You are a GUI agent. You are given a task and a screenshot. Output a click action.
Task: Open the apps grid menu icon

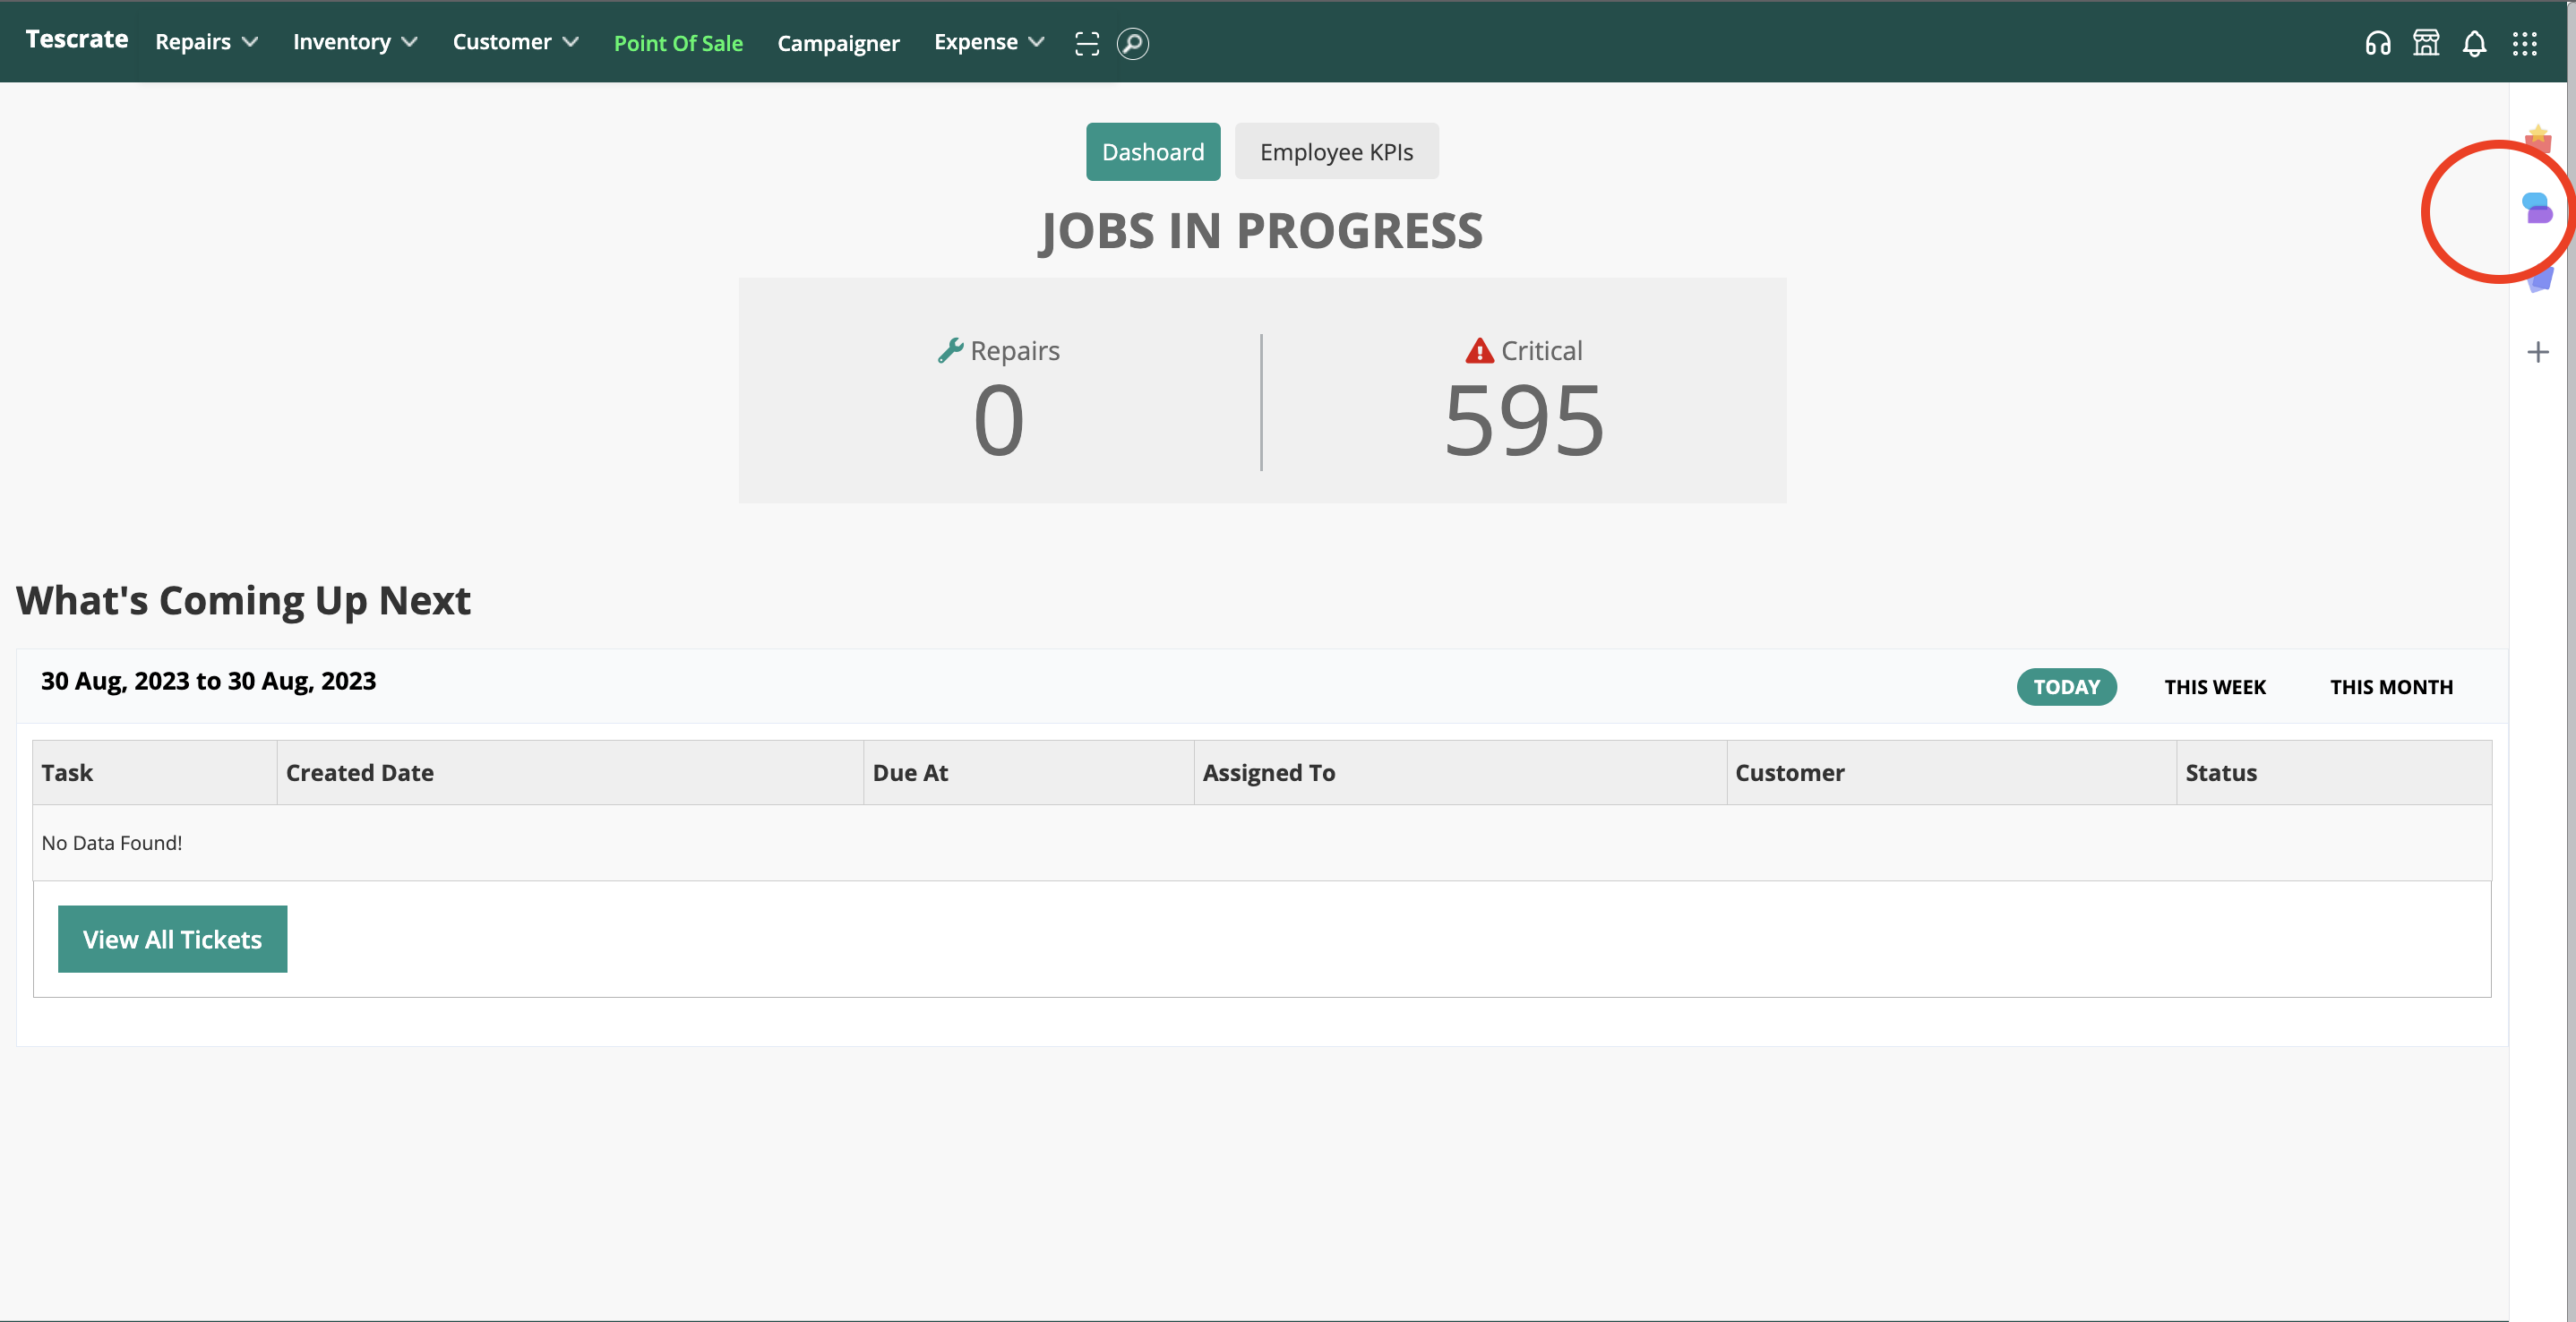point(2525,43)
